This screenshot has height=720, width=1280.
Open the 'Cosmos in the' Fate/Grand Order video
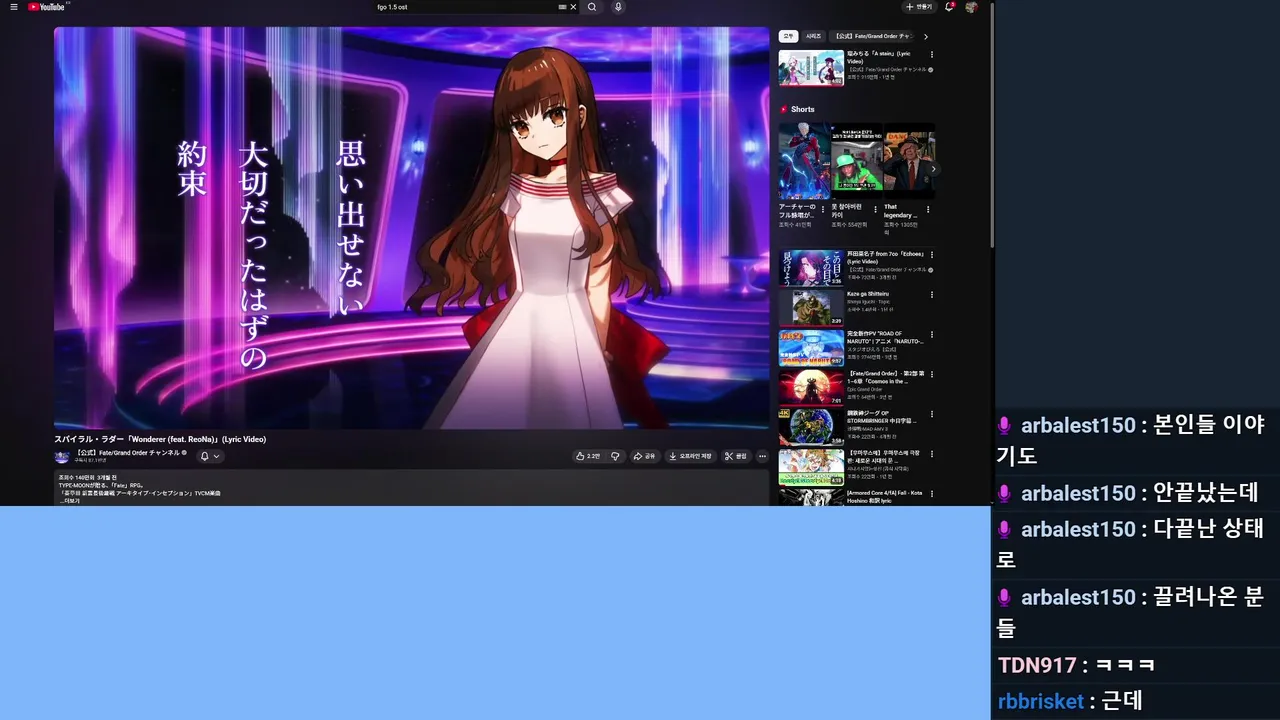[811, 388]
